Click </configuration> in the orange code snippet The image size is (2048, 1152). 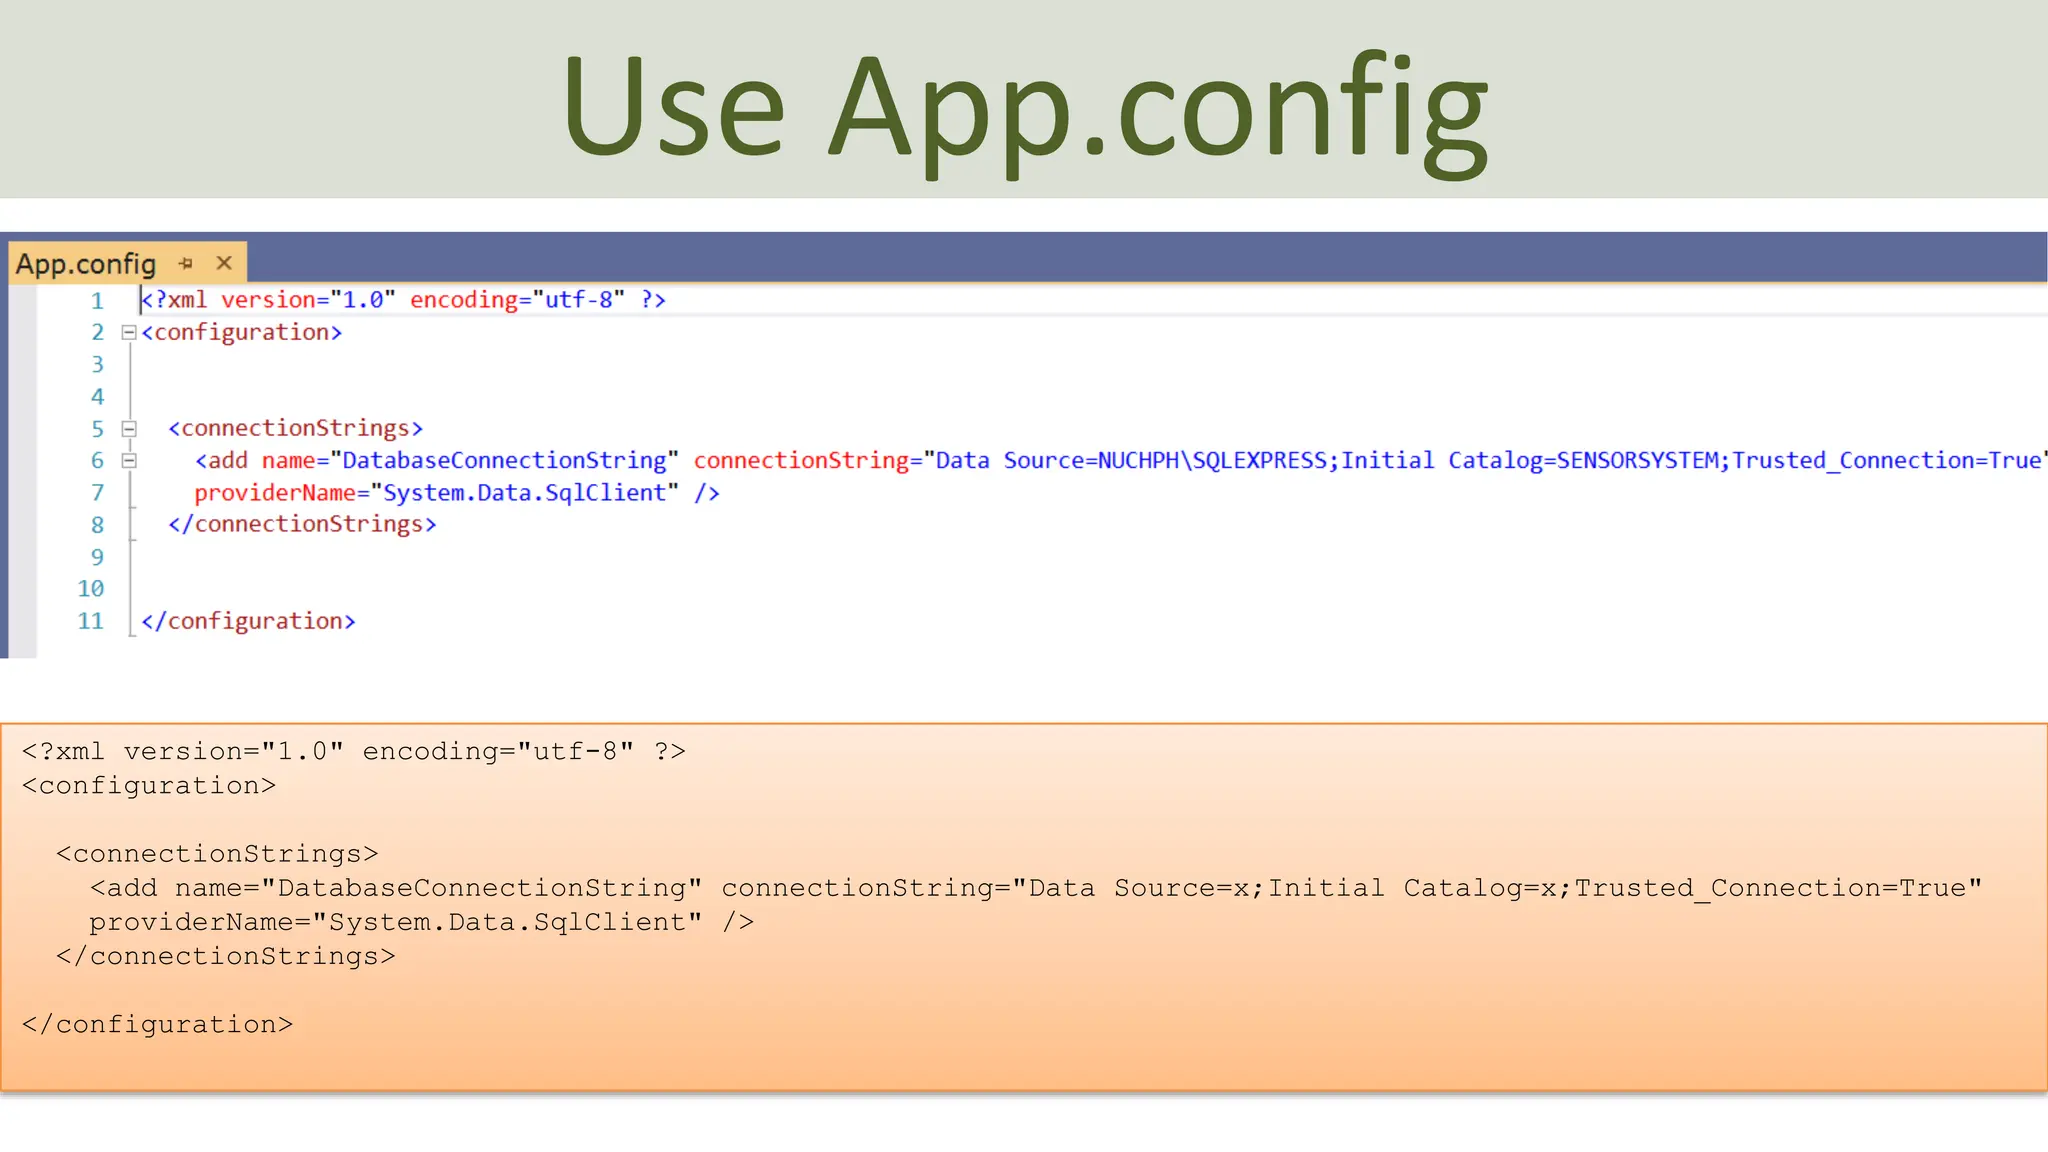[157, 1025]
